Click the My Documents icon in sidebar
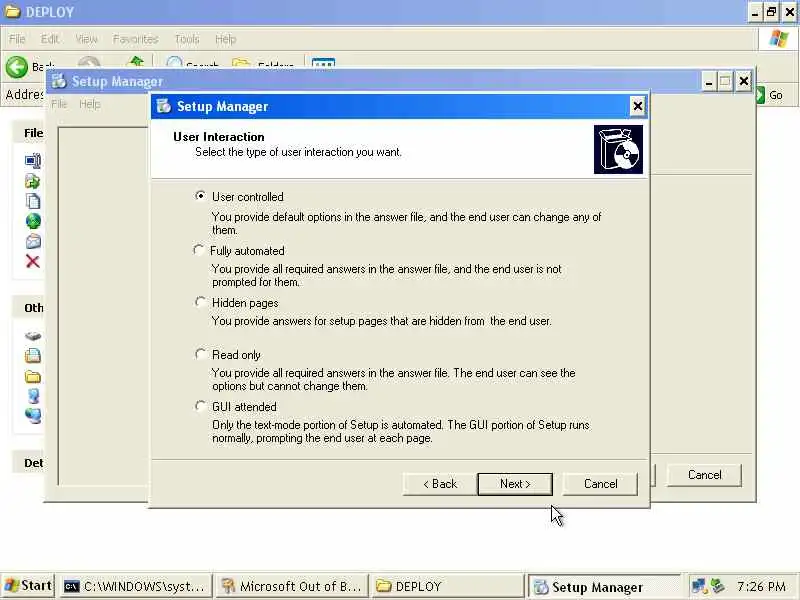This screenshot has width=800, height=600. 33,355
